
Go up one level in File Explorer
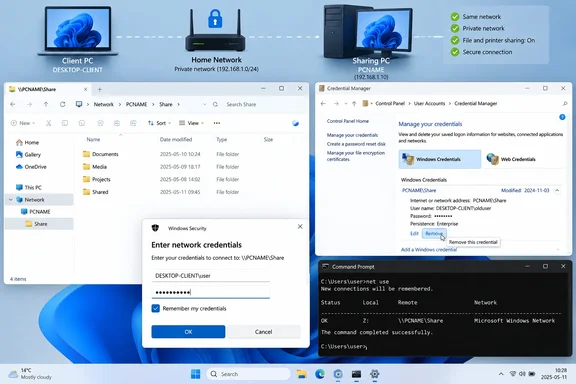coord(46,104)
